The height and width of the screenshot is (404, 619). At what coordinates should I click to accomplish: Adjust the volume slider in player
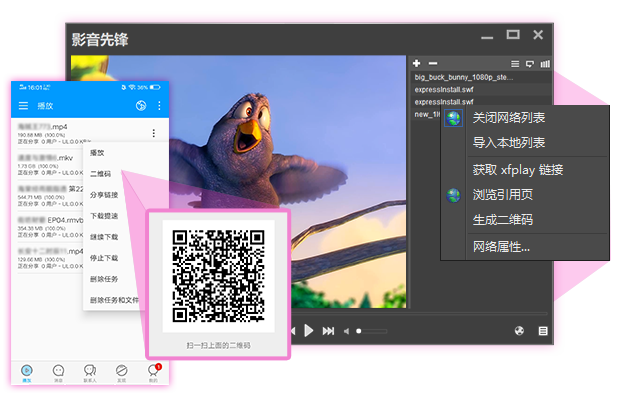[x=371, y=330]
